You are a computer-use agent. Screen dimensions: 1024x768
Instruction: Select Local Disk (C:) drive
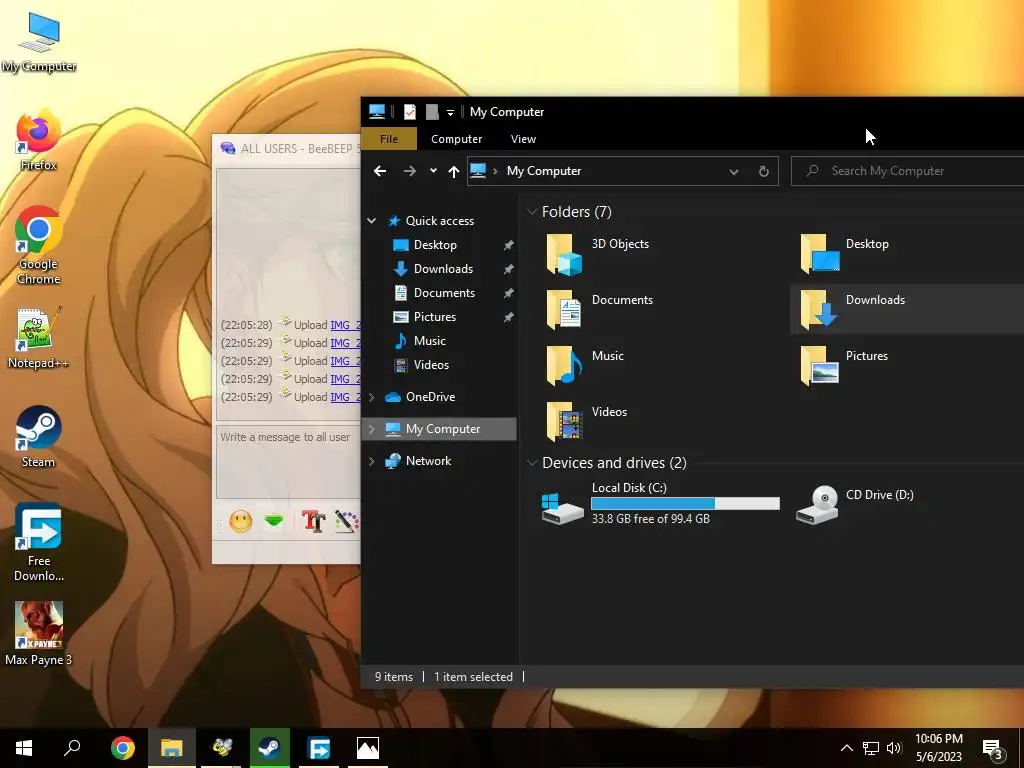point(660,504)
